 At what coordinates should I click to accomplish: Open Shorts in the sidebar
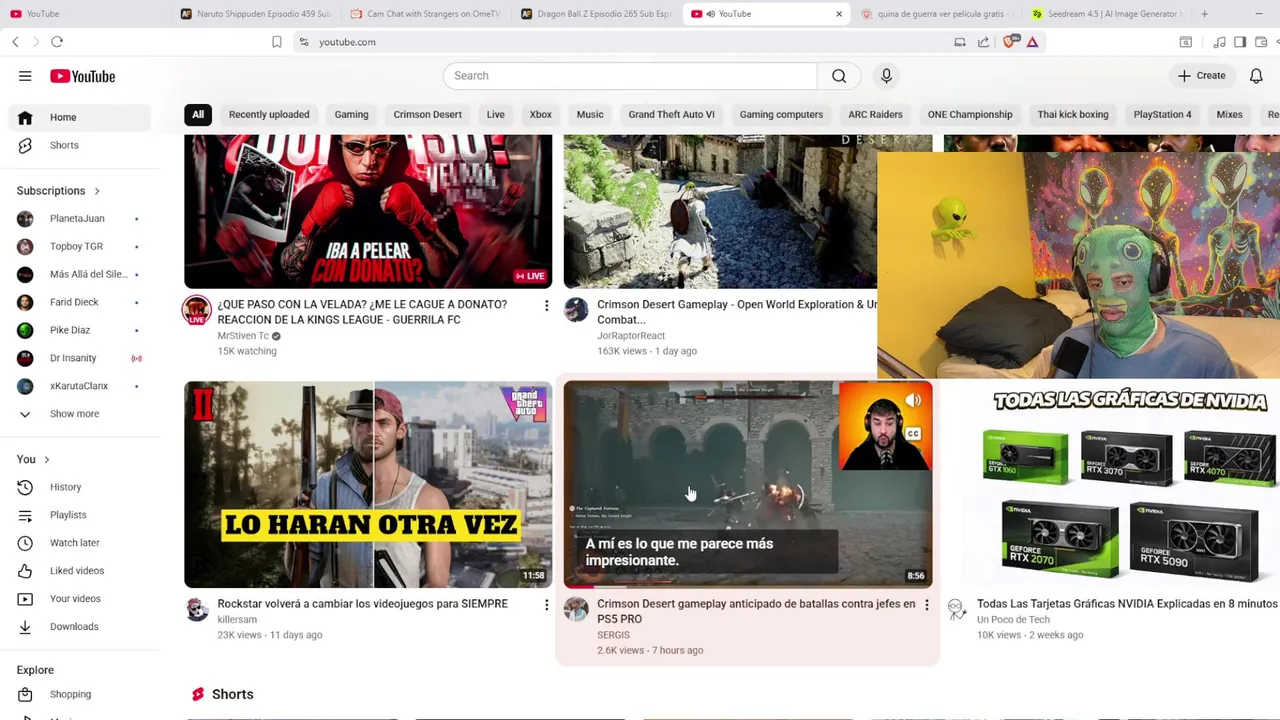click(x=80, y=145)
